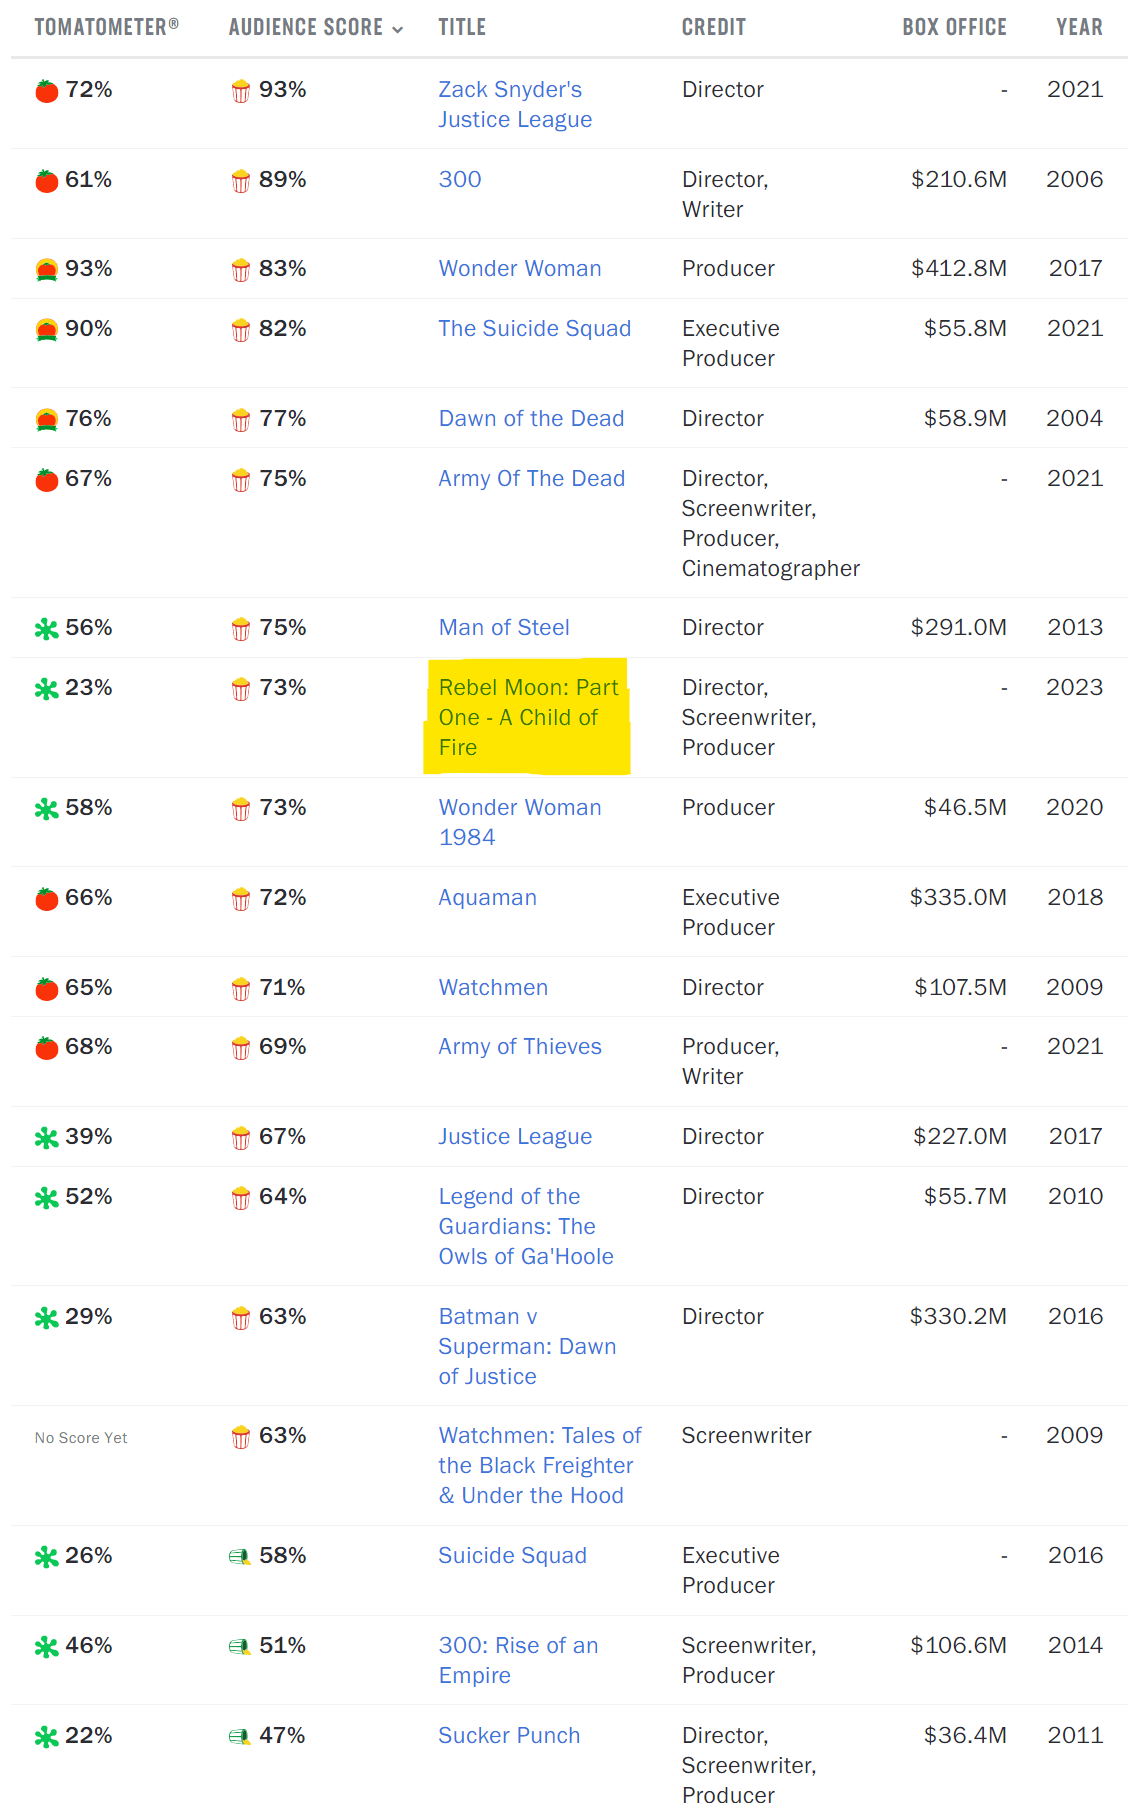Toggle the Audience Score sort arrow
The height and width of the screenshot is (1803, 1147).
398,29
